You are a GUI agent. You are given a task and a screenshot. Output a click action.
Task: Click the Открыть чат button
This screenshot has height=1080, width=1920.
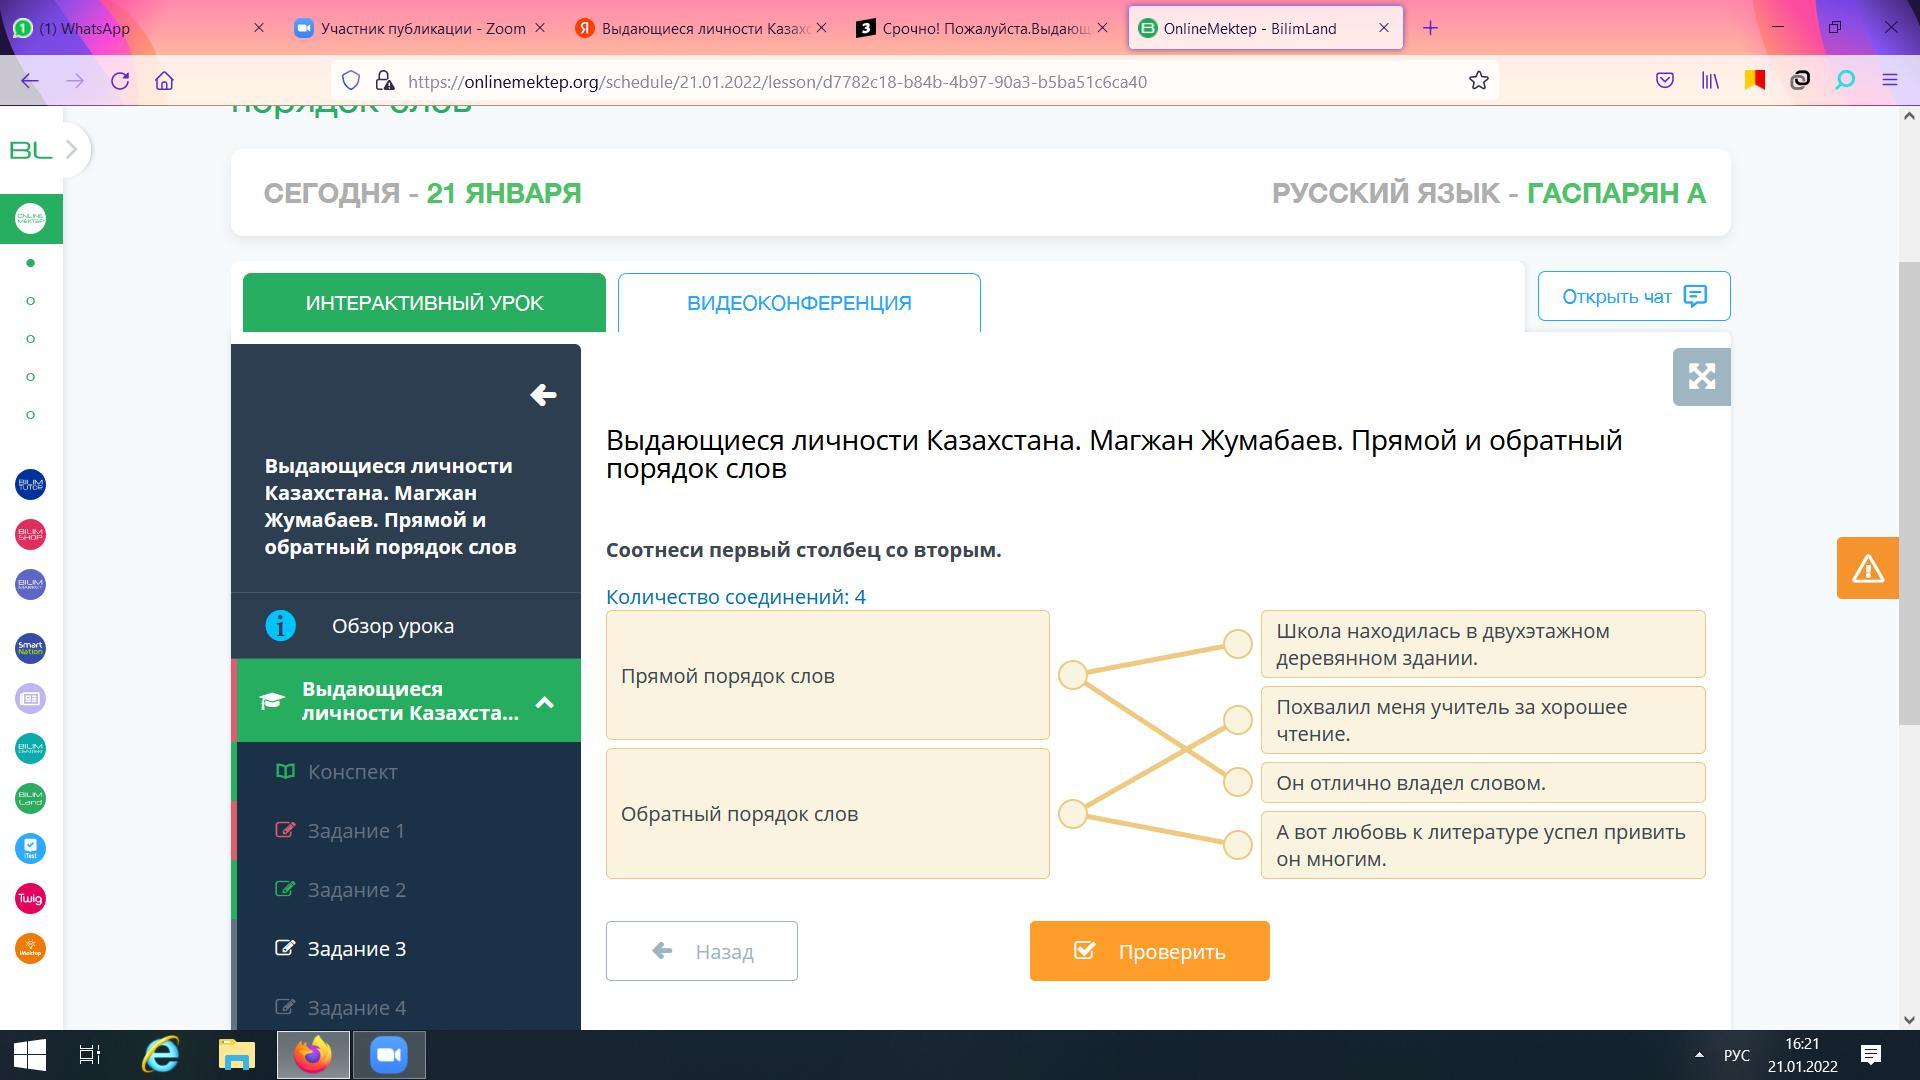(x=1633, y=296)
